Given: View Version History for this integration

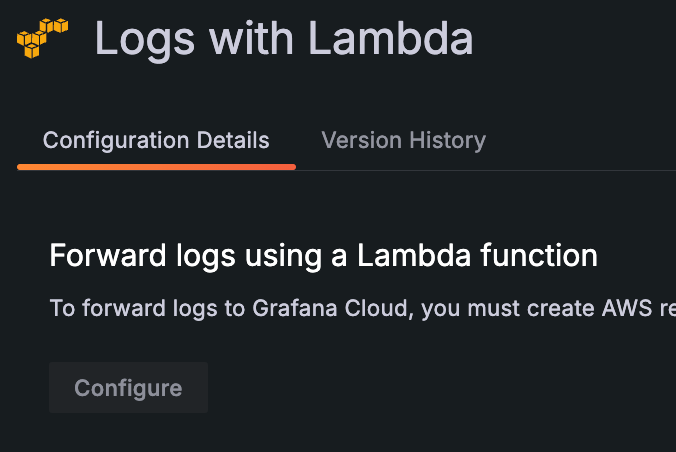Looking at the screenshot, I should click(x=403, y=140).
